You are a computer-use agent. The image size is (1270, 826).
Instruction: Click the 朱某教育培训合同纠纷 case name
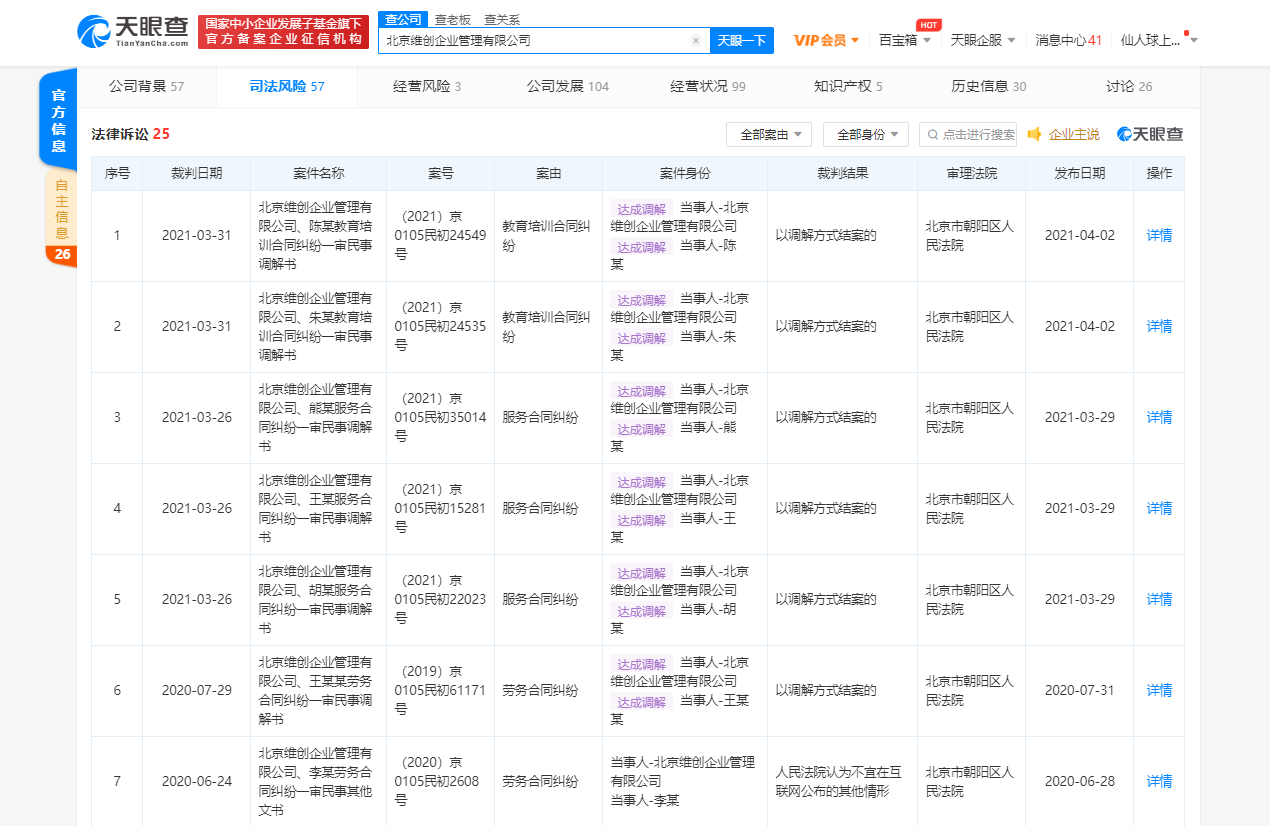(x=316, y=326)
